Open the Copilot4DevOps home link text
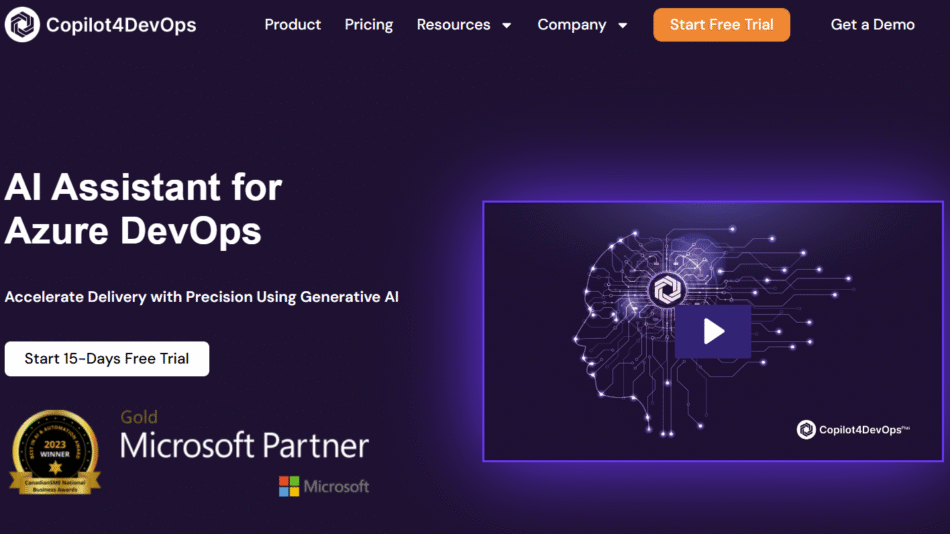Viewport: 950px width, 534px height. [121, 25]
